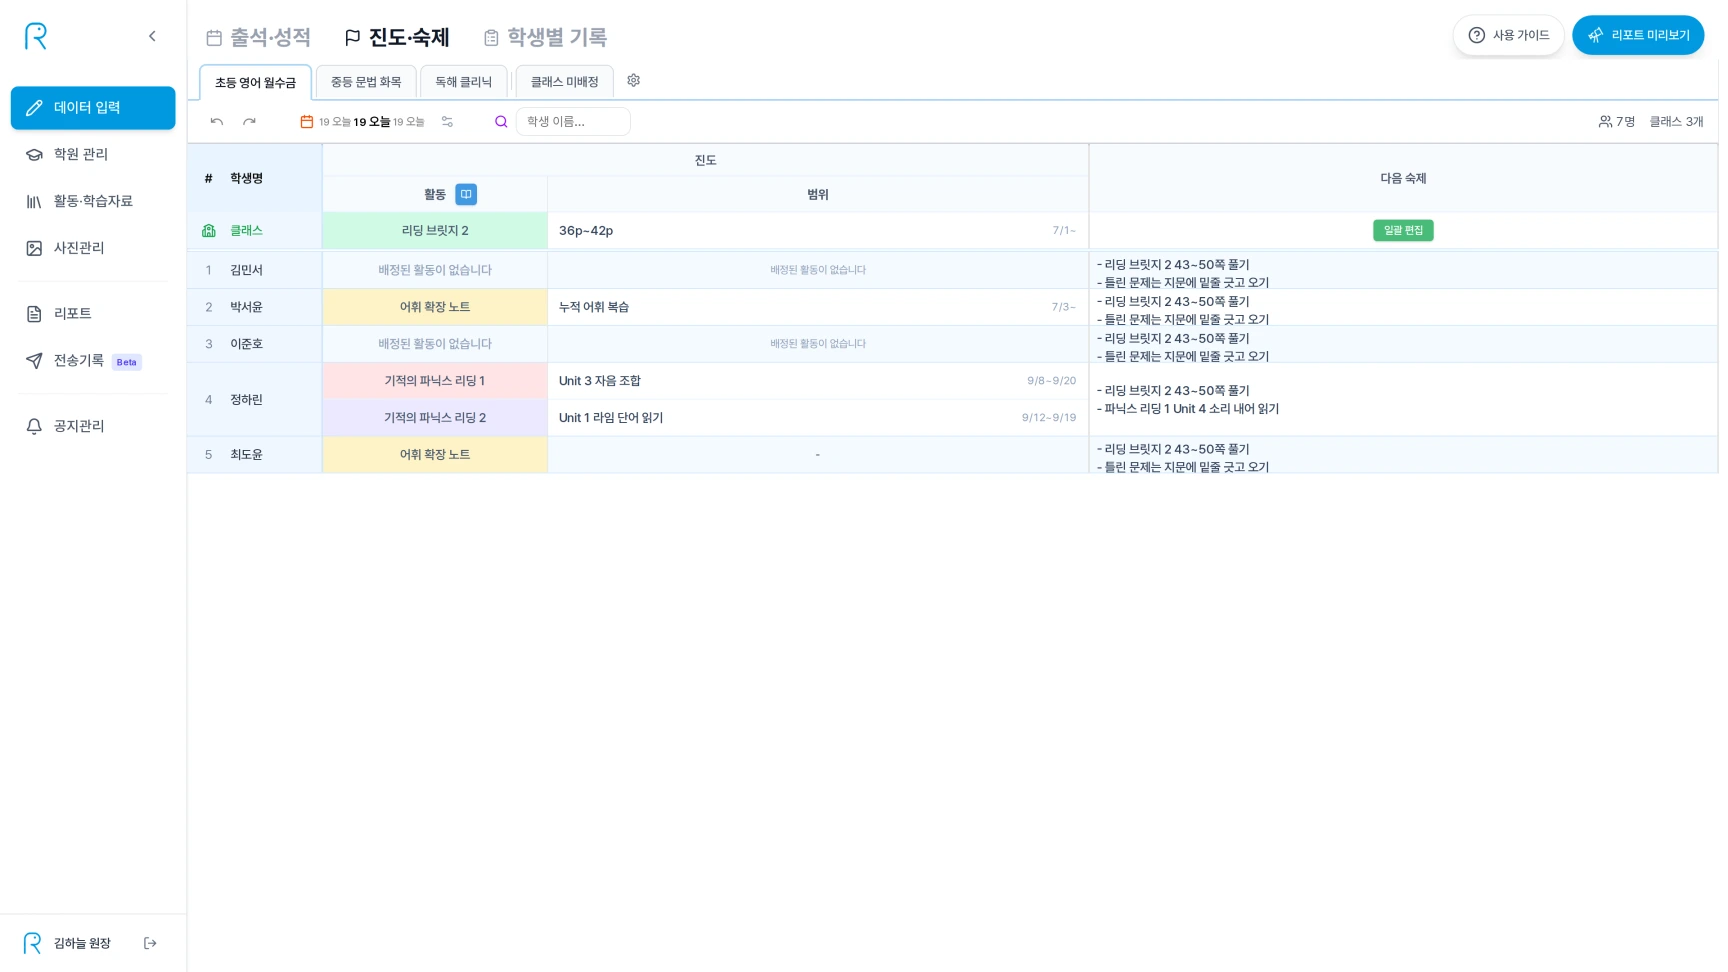Open the 사용 가이드 help button
The height and width of the screenshot is (972, 1728).
[x=1508, y=35]
